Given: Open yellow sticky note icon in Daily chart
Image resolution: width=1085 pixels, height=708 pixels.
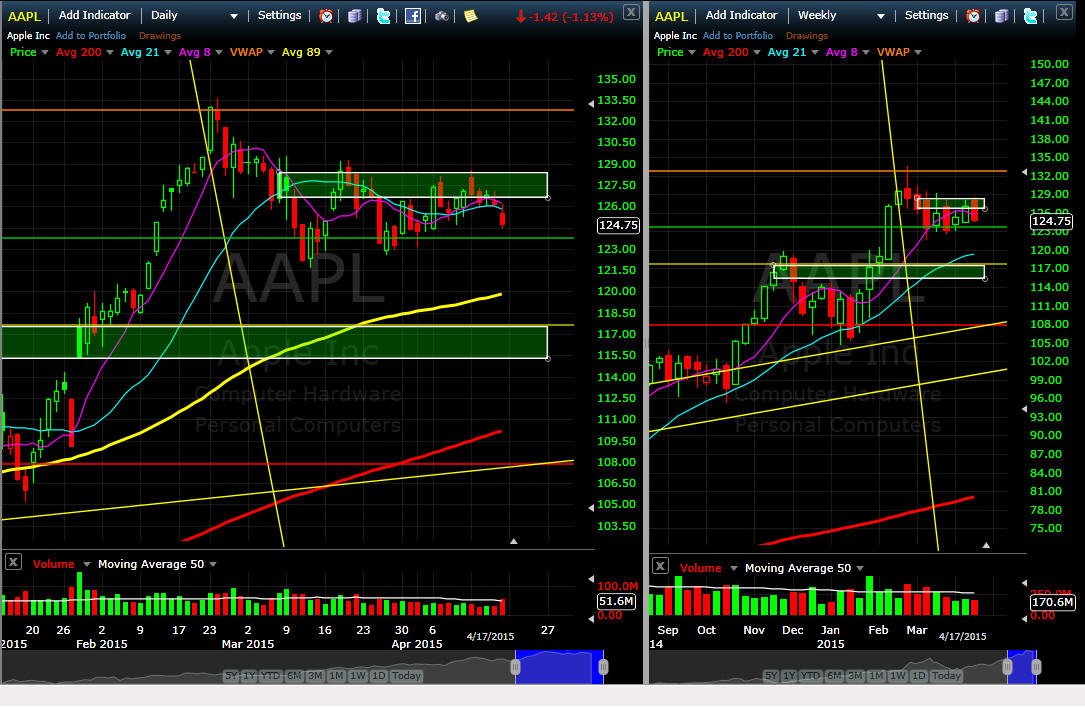Looking at the screenshot, I should click(471, 16).
